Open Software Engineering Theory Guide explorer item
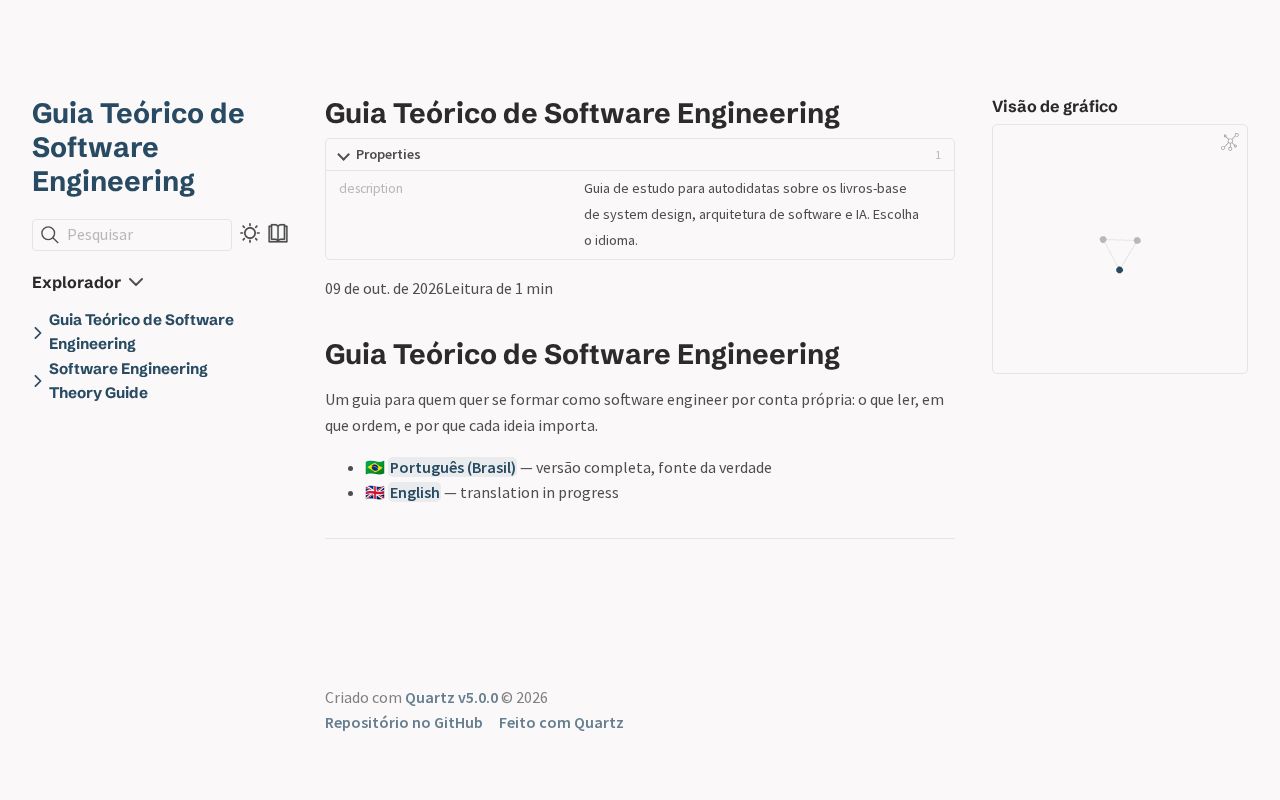 (128, 381)
